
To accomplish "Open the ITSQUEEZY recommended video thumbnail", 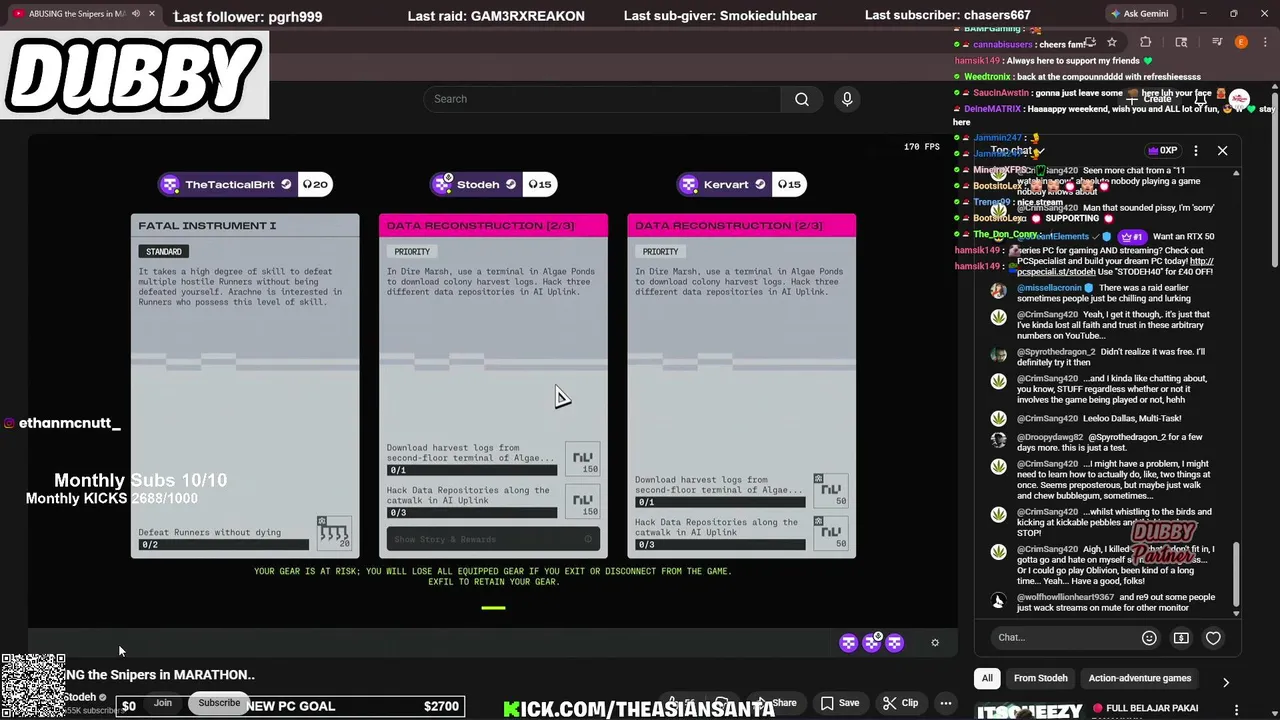I will [1028, 711].
